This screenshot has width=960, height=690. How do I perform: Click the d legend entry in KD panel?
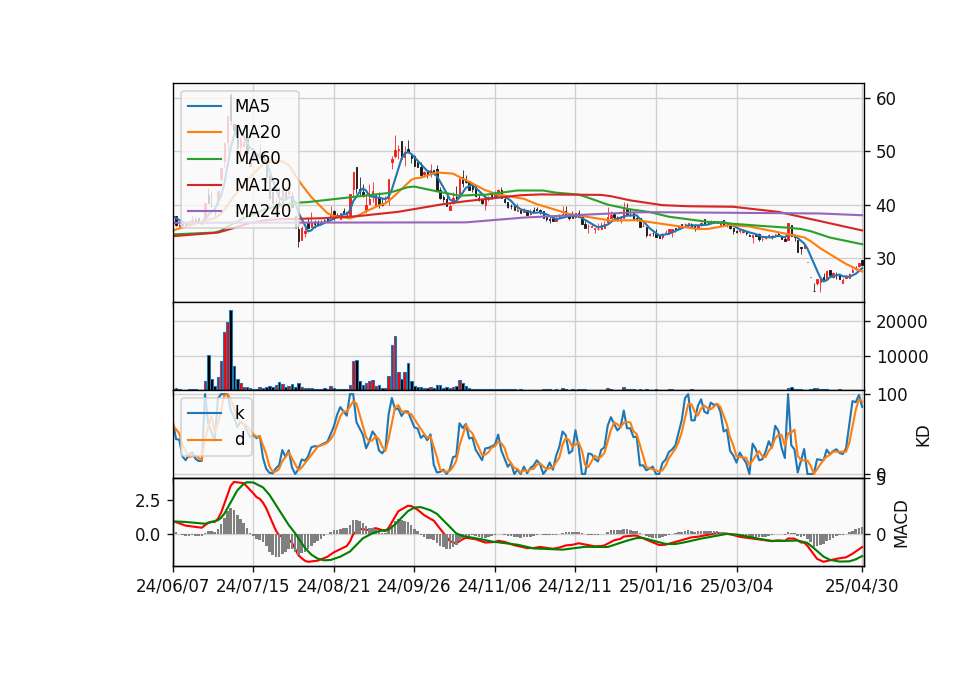pos(240,438)
